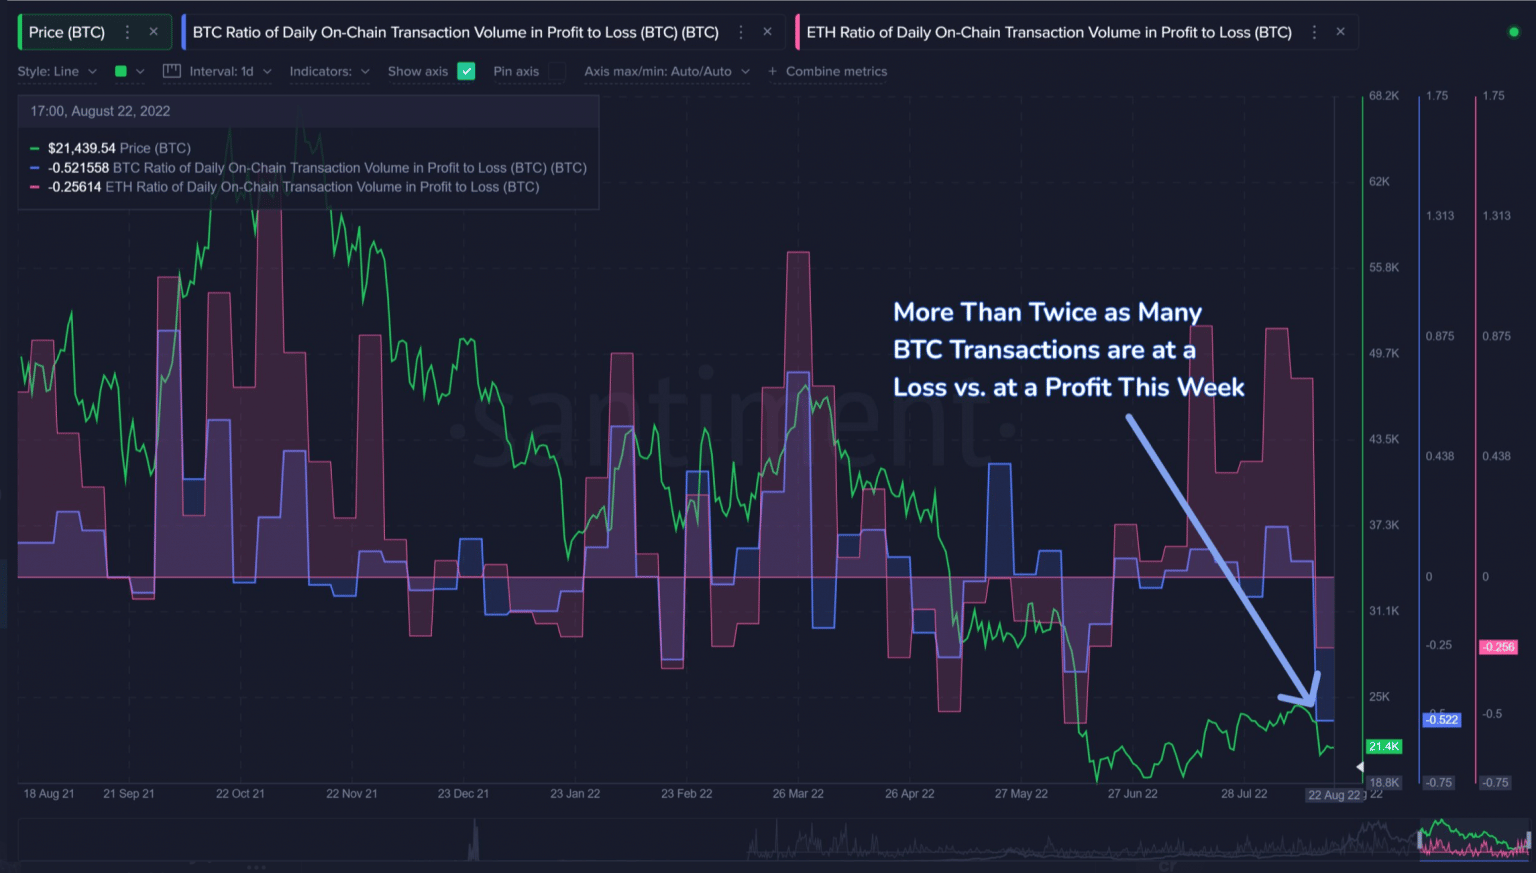Open BTC Ratio metric three-dot menu
This screenshot has width=1536, height=873.
point(741,32)
